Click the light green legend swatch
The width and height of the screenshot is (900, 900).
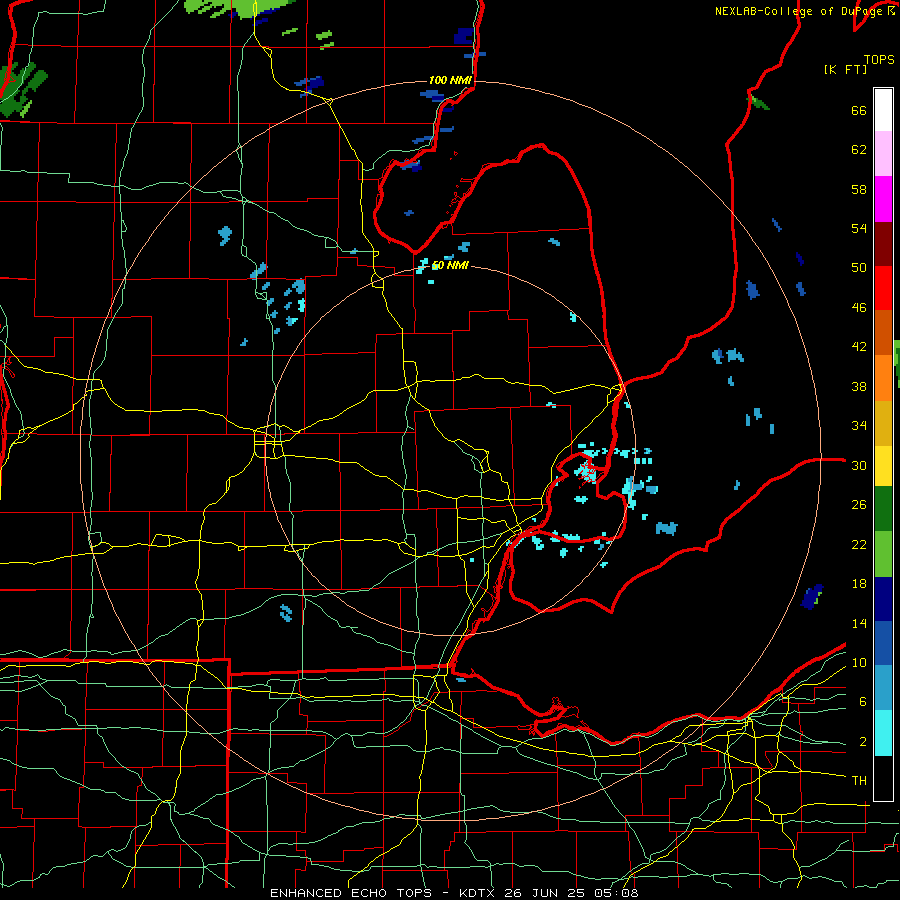pos(883,554)
